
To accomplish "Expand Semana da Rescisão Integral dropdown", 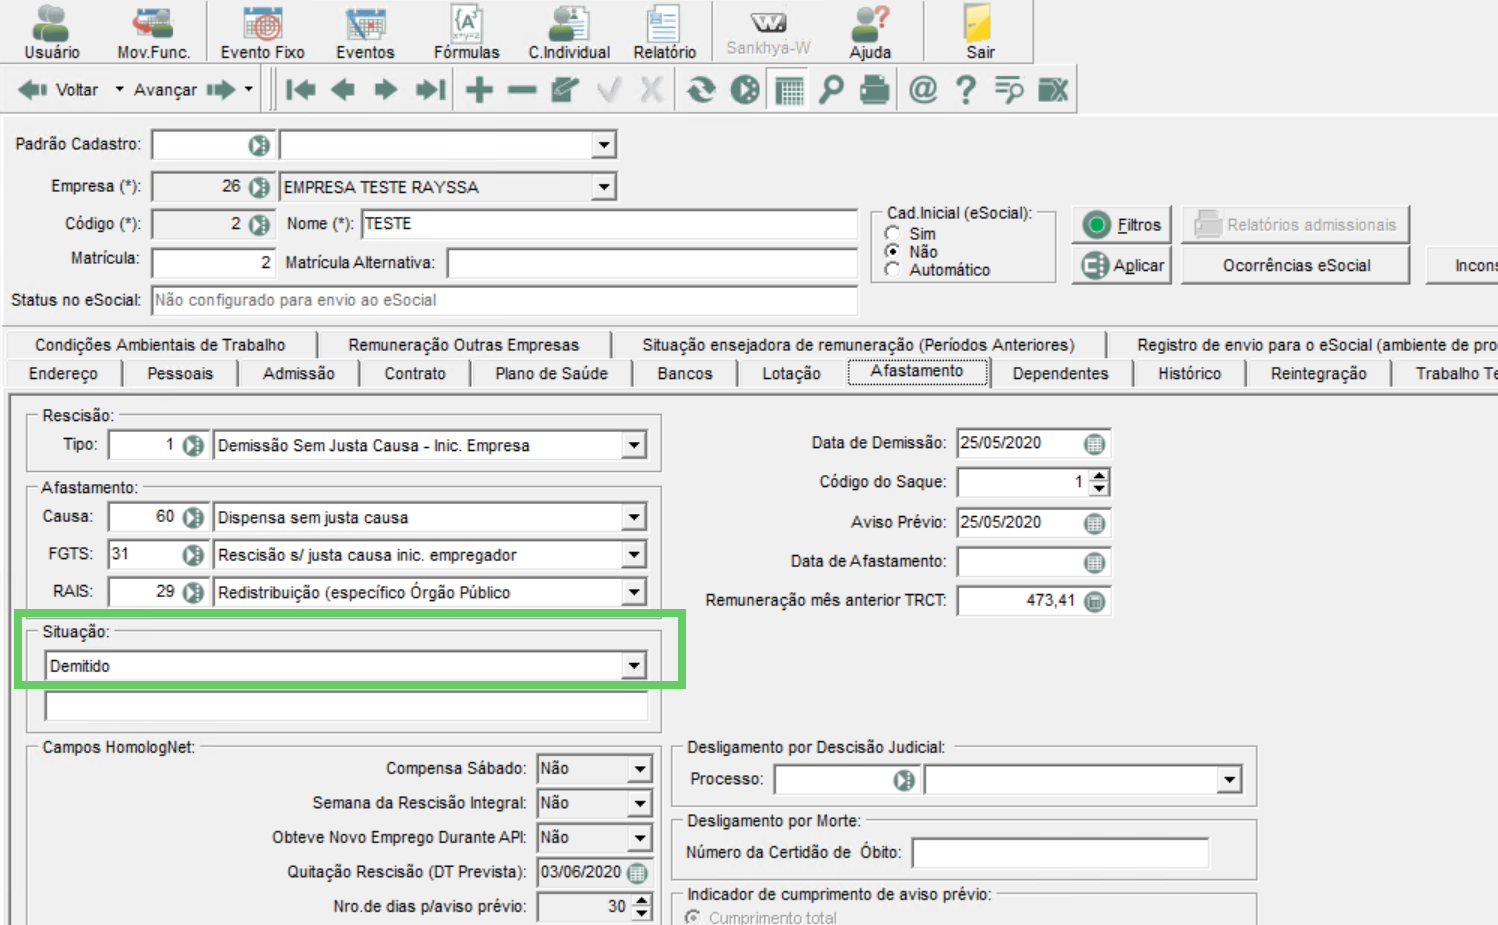I will pos(640,803).
